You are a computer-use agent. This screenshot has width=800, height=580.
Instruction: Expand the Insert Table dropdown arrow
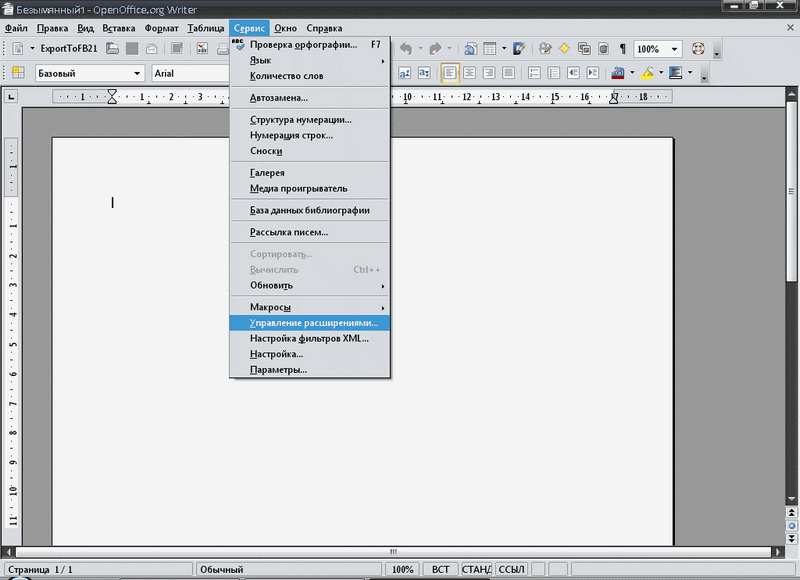504,48
